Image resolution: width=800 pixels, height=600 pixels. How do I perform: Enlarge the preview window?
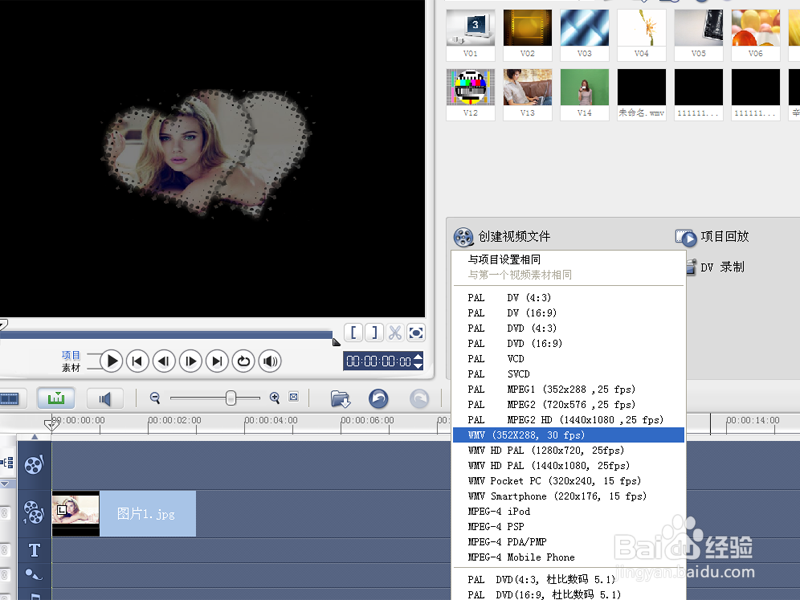416,333
